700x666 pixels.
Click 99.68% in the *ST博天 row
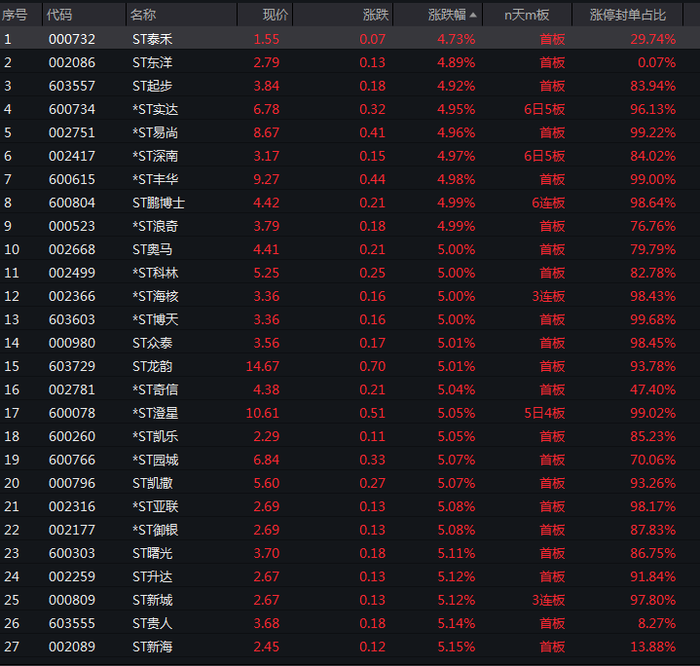click(653, 320)
